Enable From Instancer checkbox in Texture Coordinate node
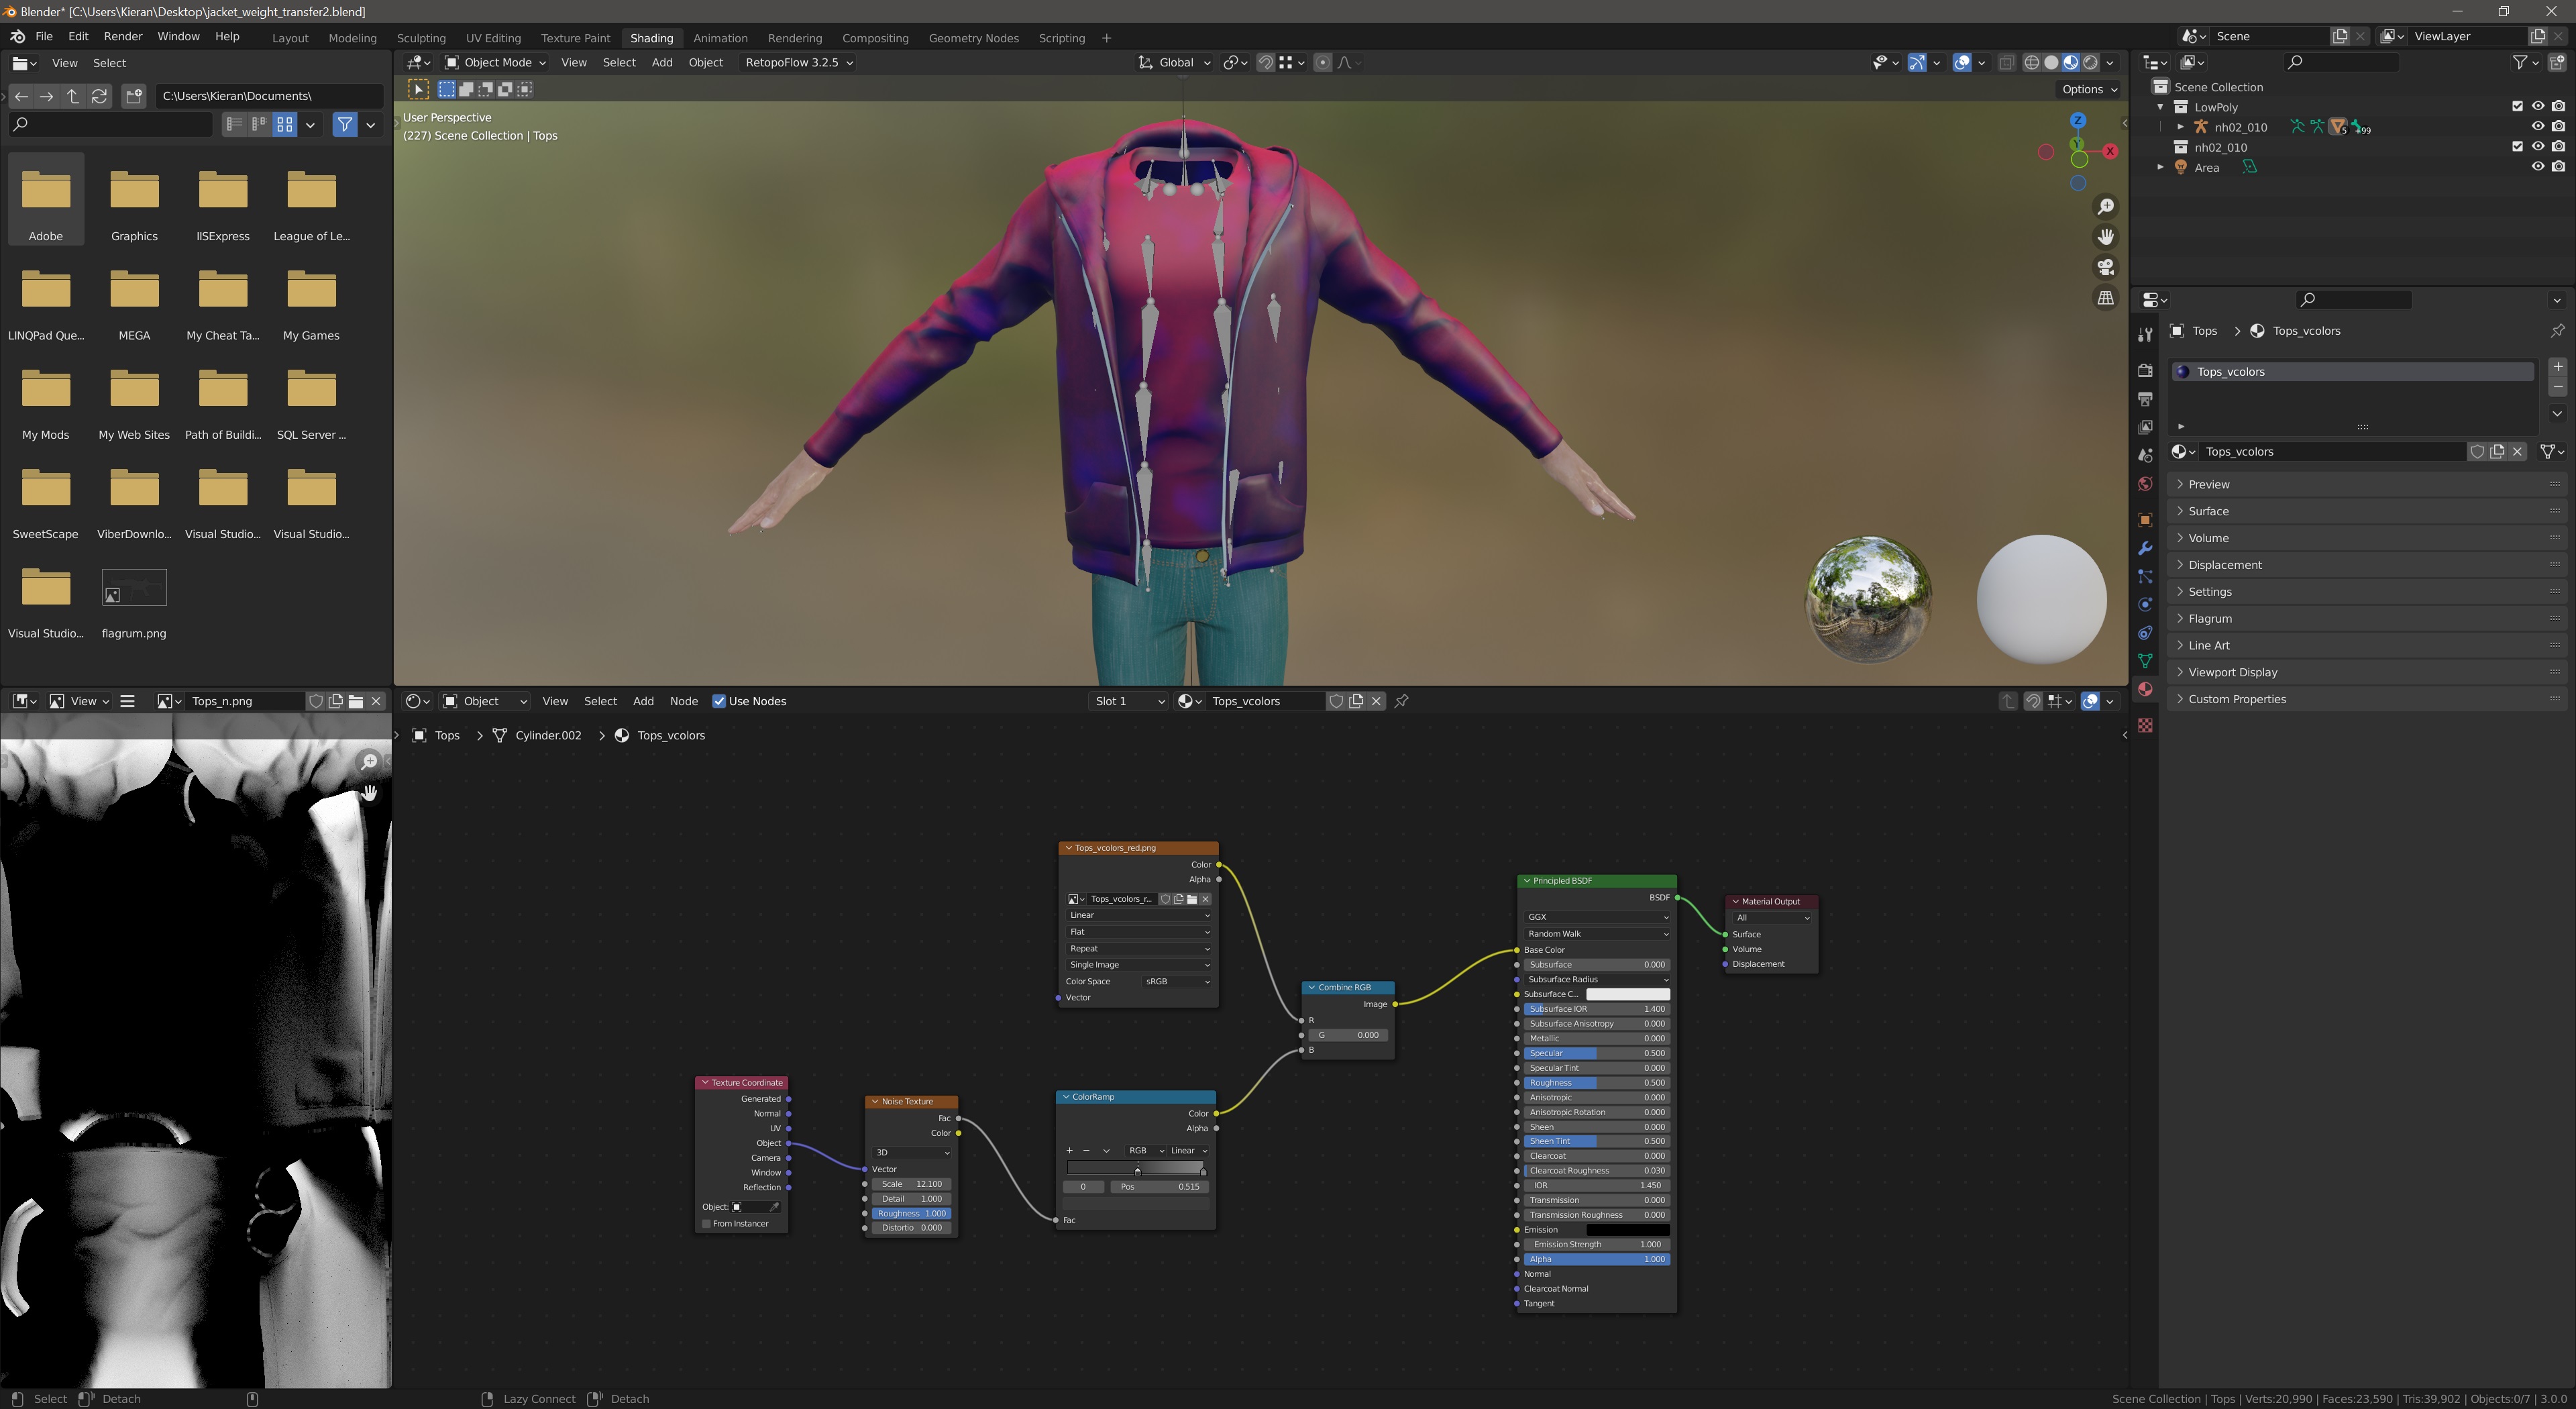 click(x=706, y=1224)
